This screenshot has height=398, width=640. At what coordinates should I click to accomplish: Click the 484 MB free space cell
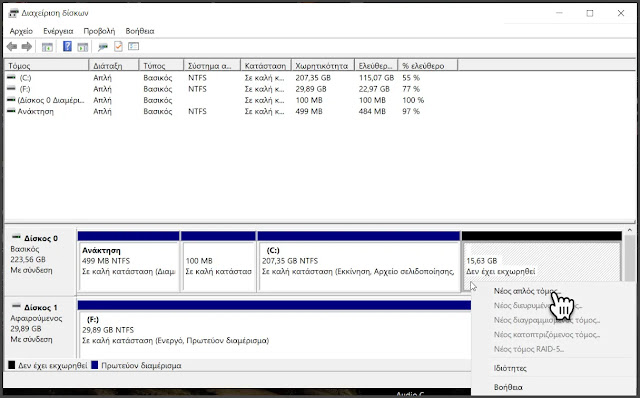[x=372, y=111]
